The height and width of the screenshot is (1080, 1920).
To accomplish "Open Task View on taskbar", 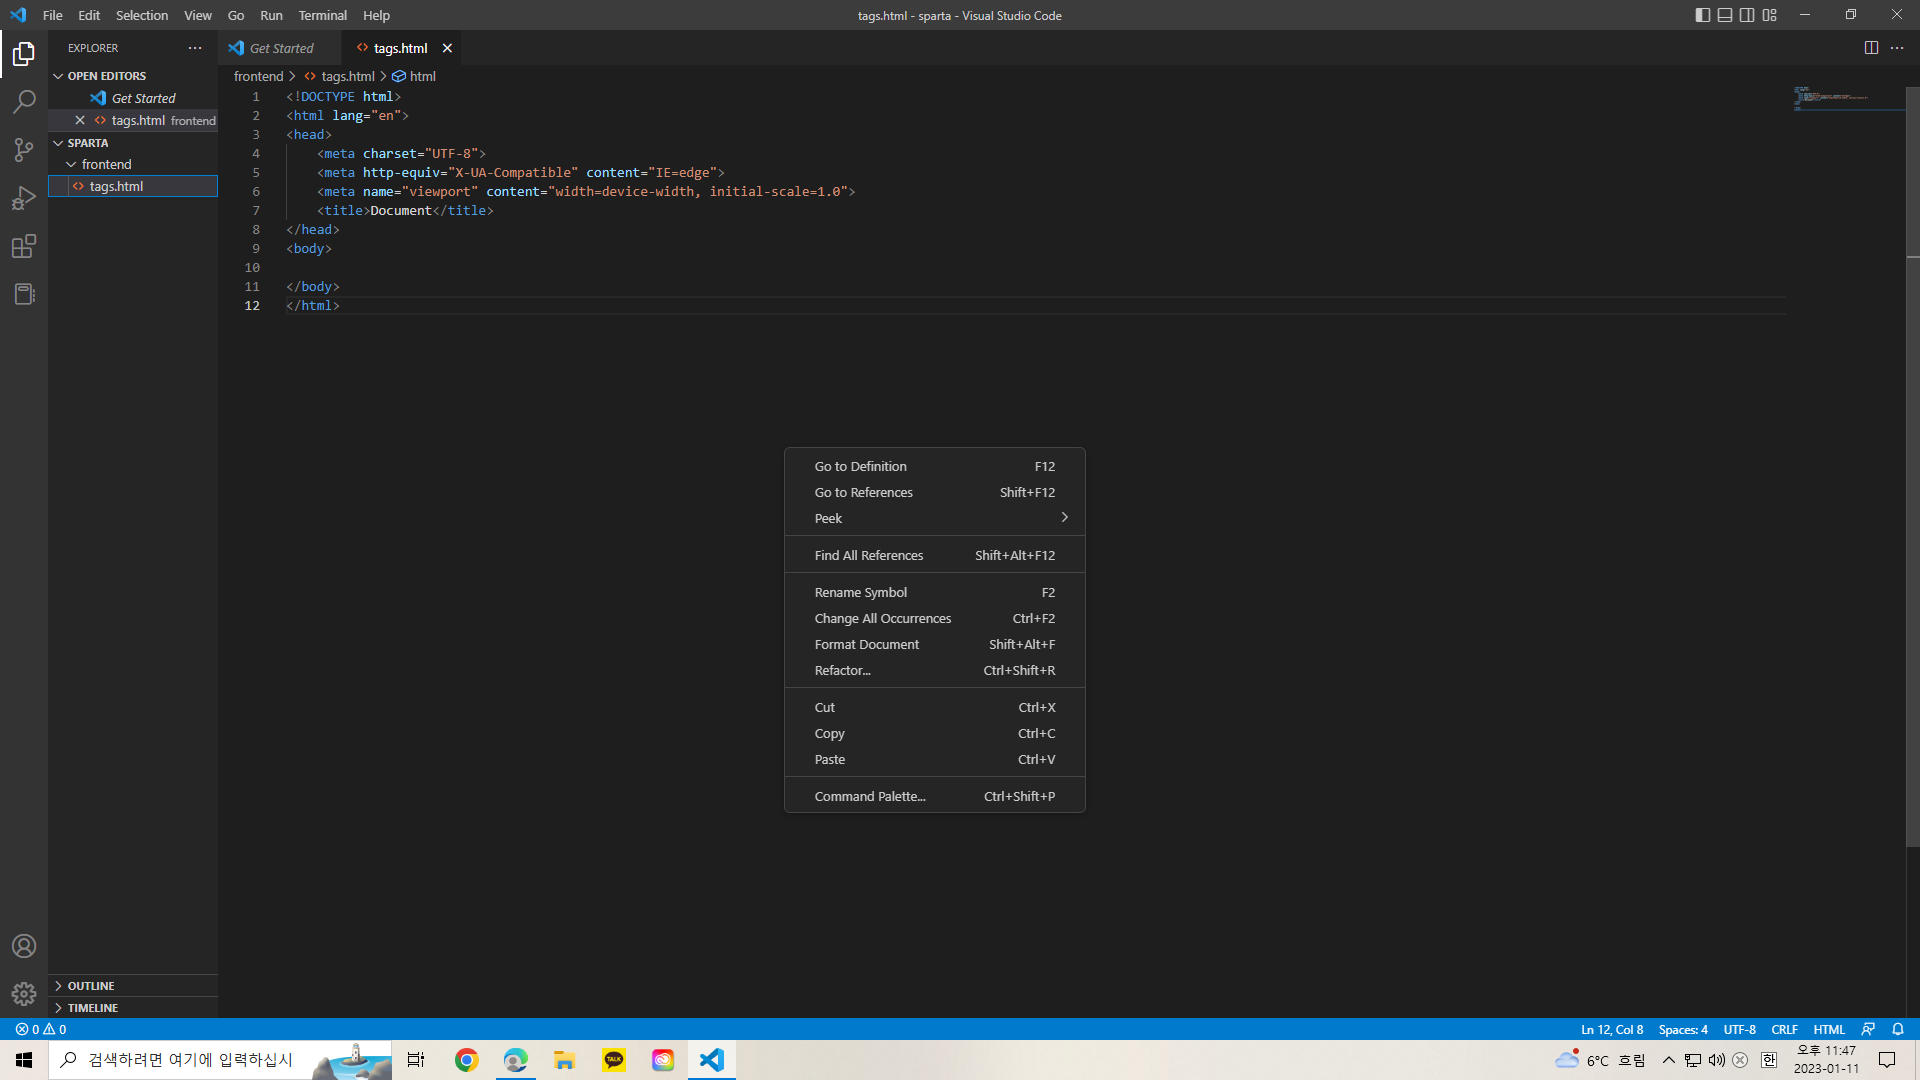I will pos(416,1060).
